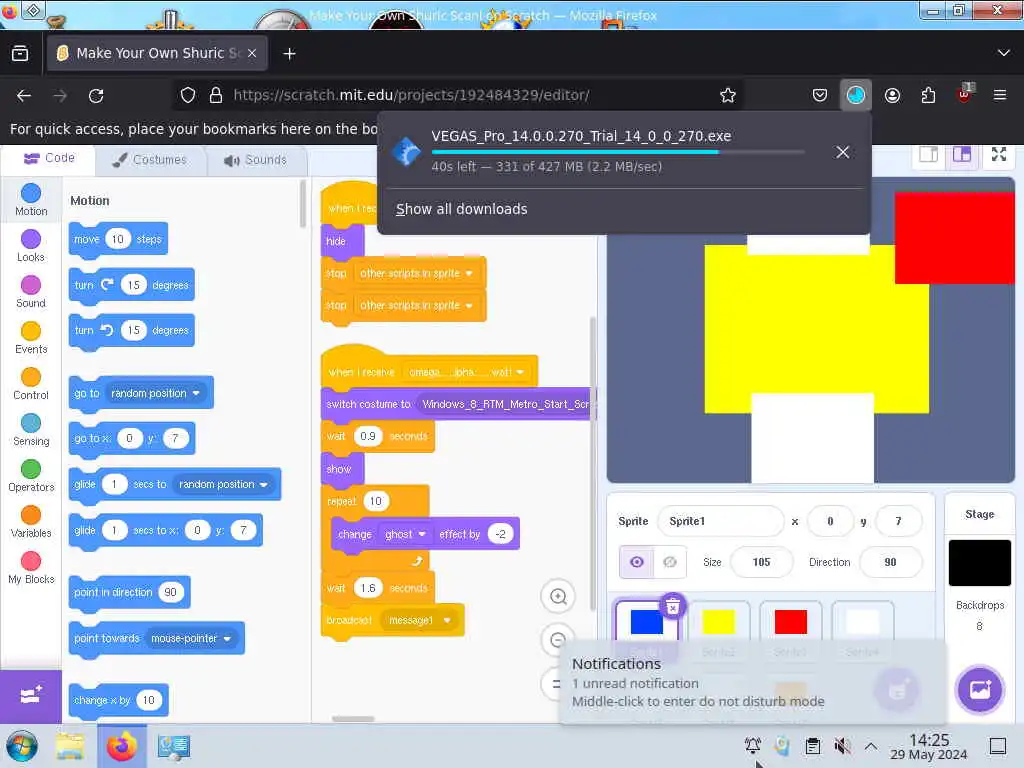Click the VEGAS Pro download progress bar

coord(617,152)
